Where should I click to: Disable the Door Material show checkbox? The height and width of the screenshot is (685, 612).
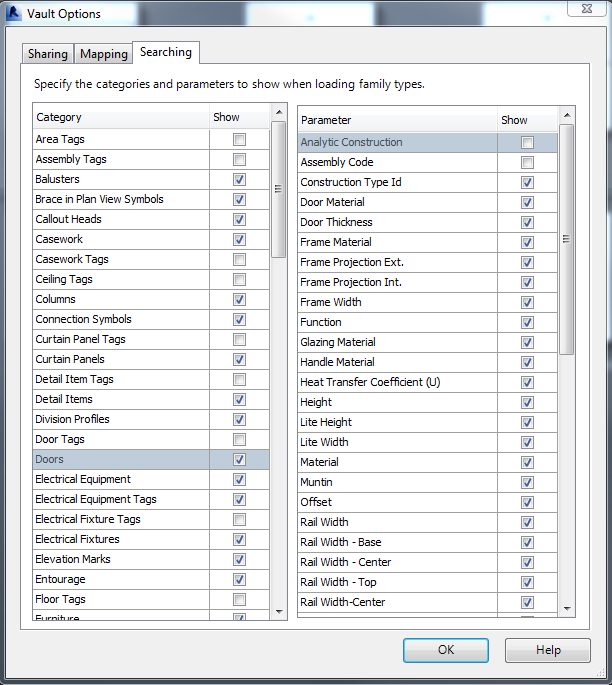pyautogui.click(x=527, y=203)
